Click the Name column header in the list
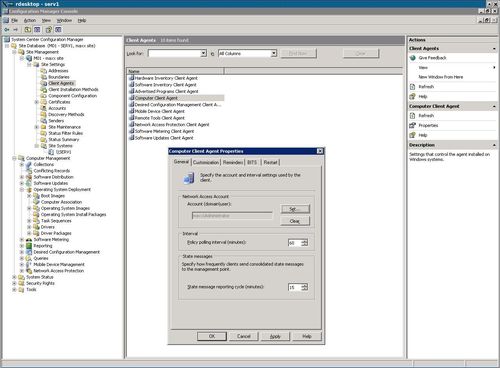 coord(175,71)
